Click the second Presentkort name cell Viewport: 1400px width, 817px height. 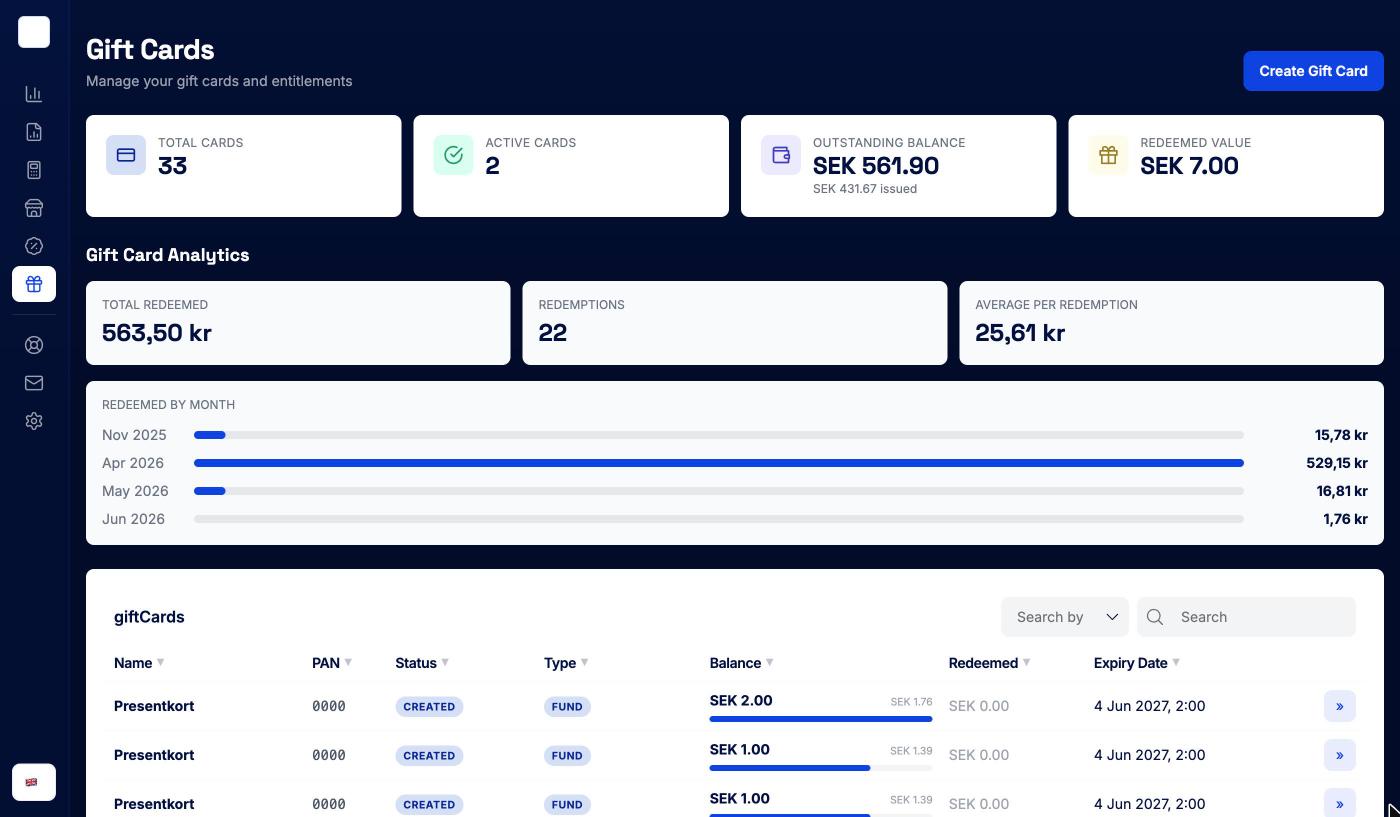tap(154, 755)
